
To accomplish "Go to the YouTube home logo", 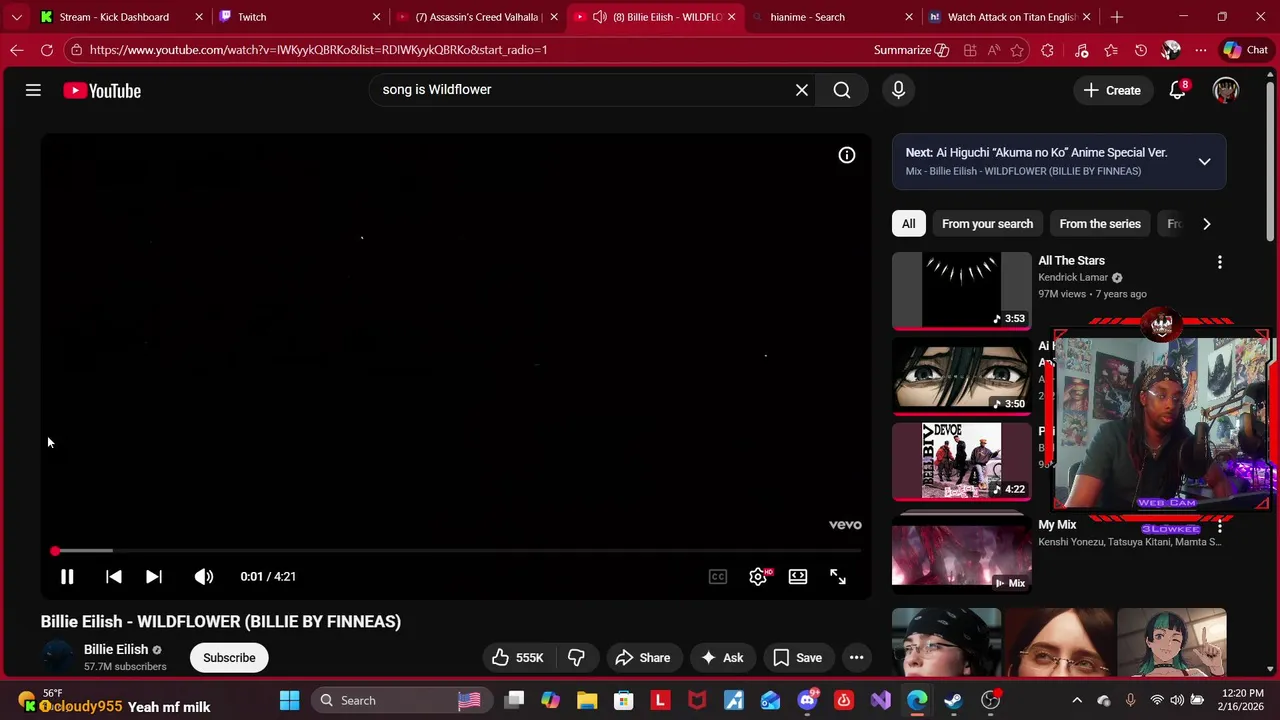I will tap(102, 91).
